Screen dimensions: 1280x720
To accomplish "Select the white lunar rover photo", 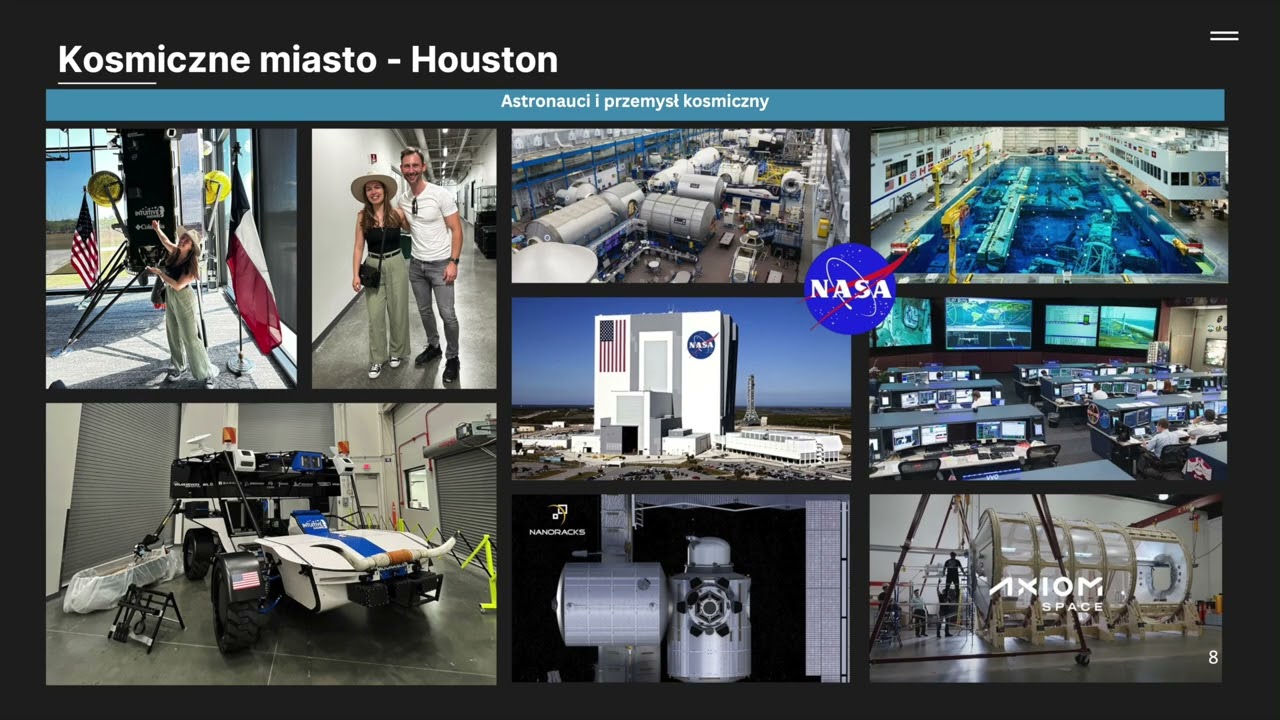I will (271, 544).
